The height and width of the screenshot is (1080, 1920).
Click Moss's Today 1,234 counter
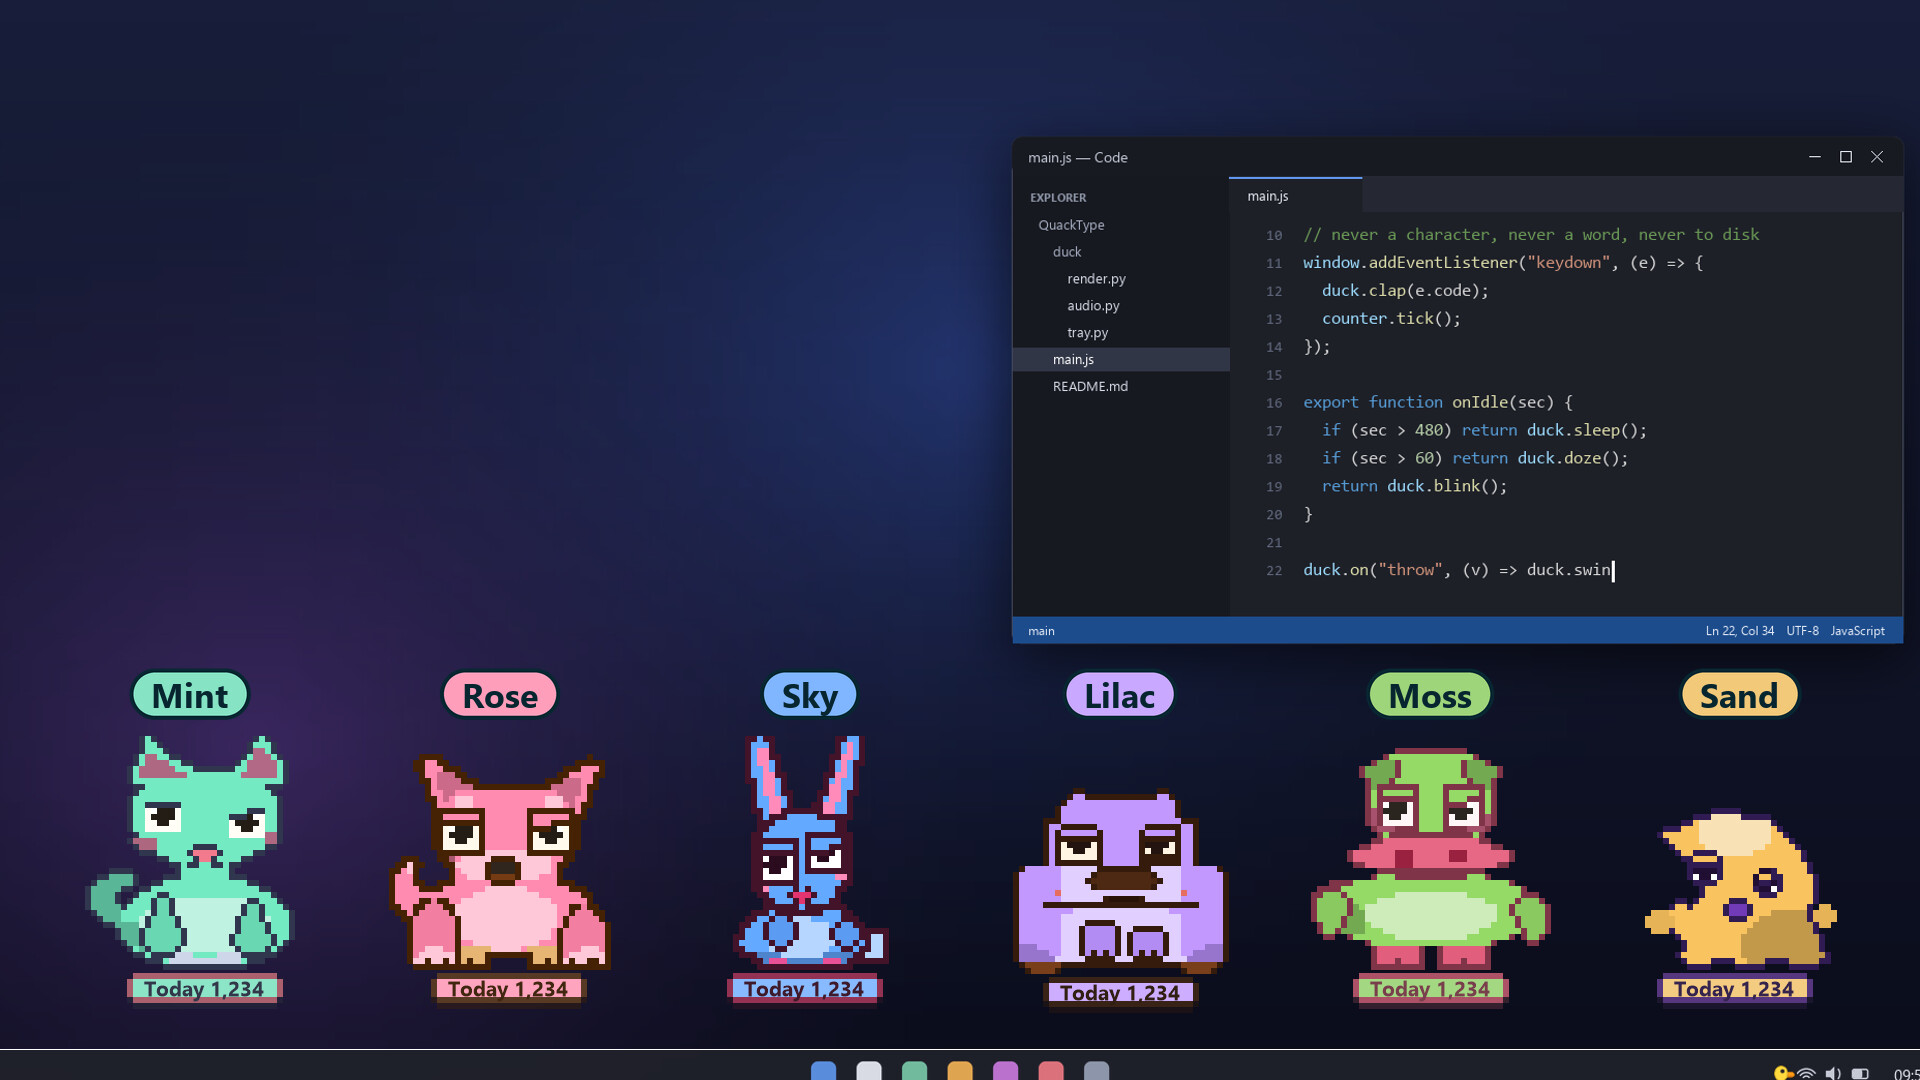click(1430, 989)
